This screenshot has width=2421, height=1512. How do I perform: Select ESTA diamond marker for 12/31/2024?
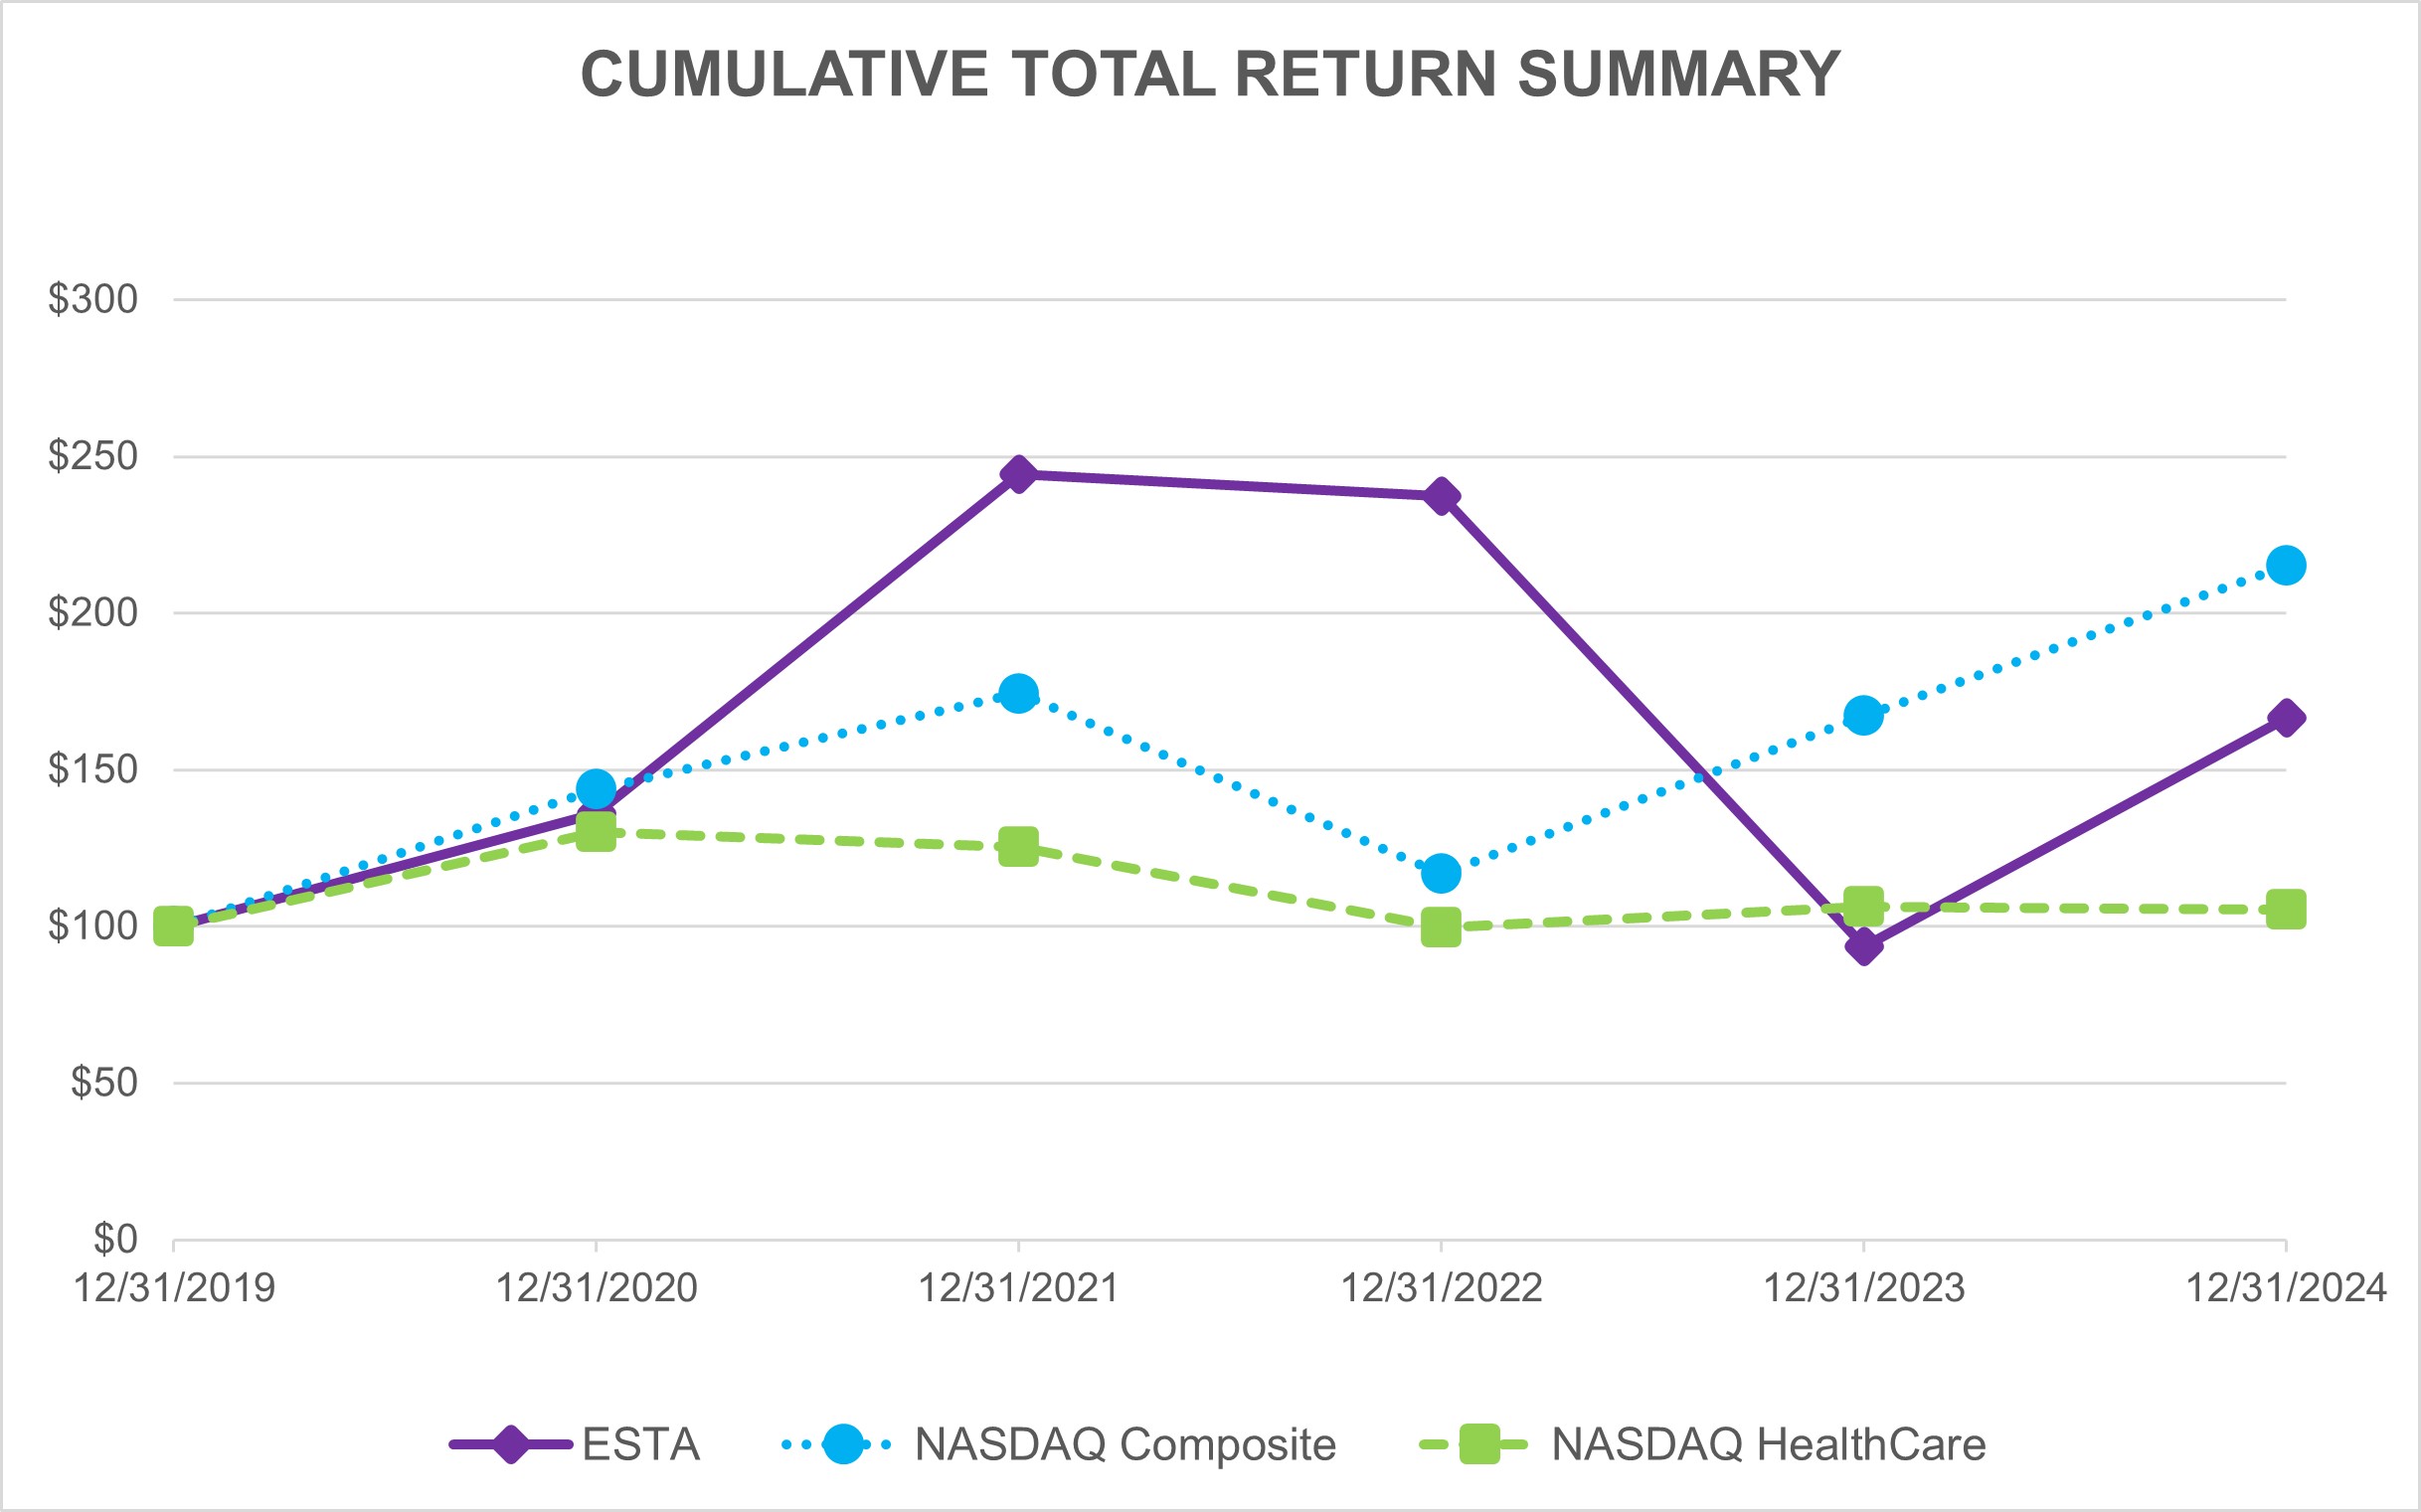click(x=2286, y=718)
